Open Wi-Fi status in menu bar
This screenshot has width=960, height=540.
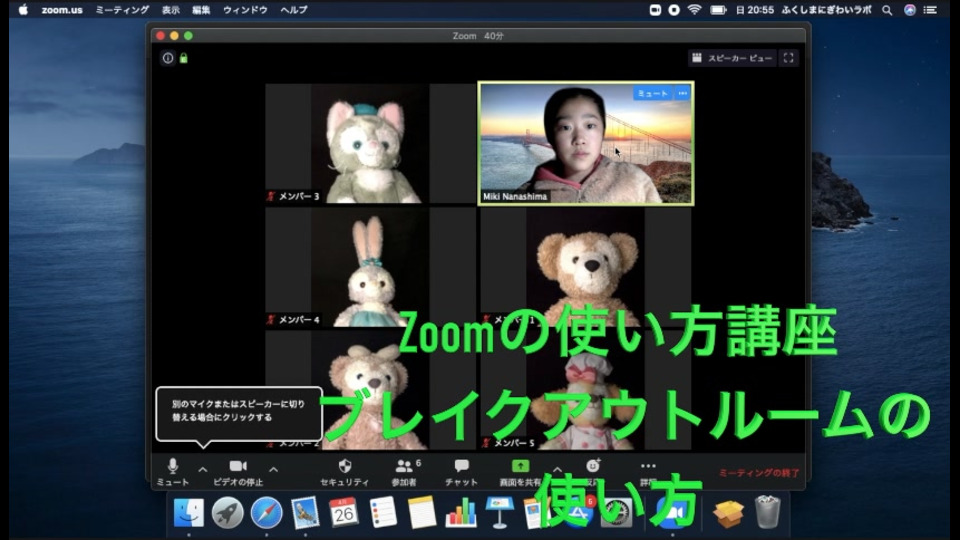click(x=694, y=10)
